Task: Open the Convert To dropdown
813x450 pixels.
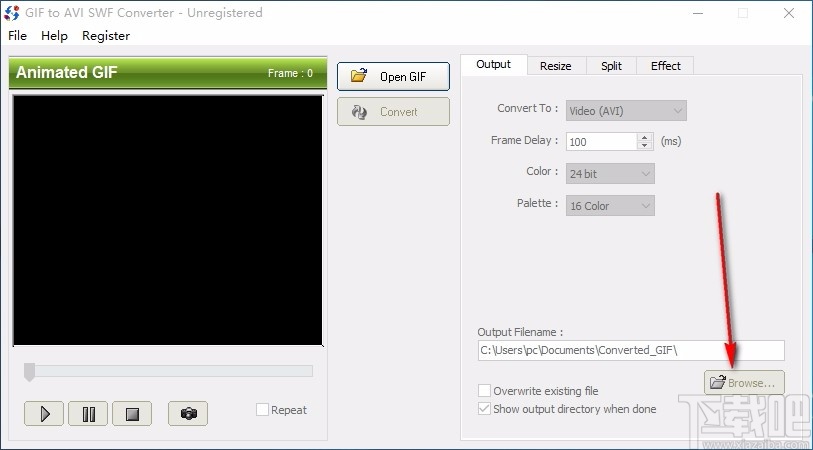Action: (x=626, y=110)
